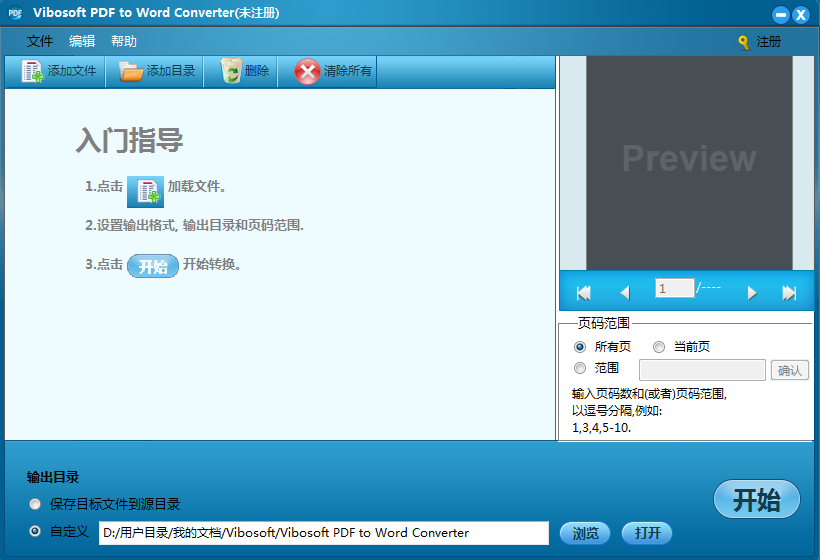Go to previous page in preview
Screen dimensions: 820x560
[624, 293]
